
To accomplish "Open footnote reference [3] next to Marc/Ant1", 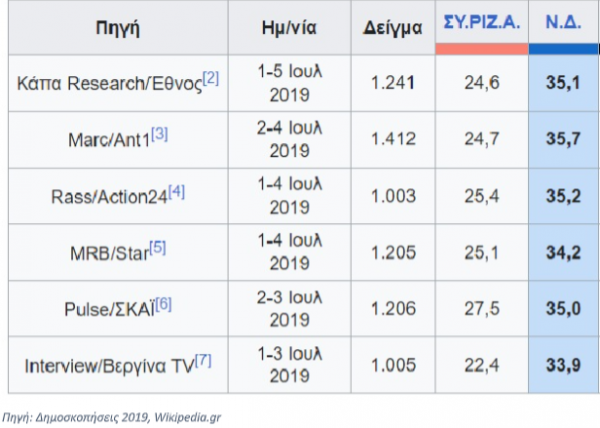I will [159, 132].
